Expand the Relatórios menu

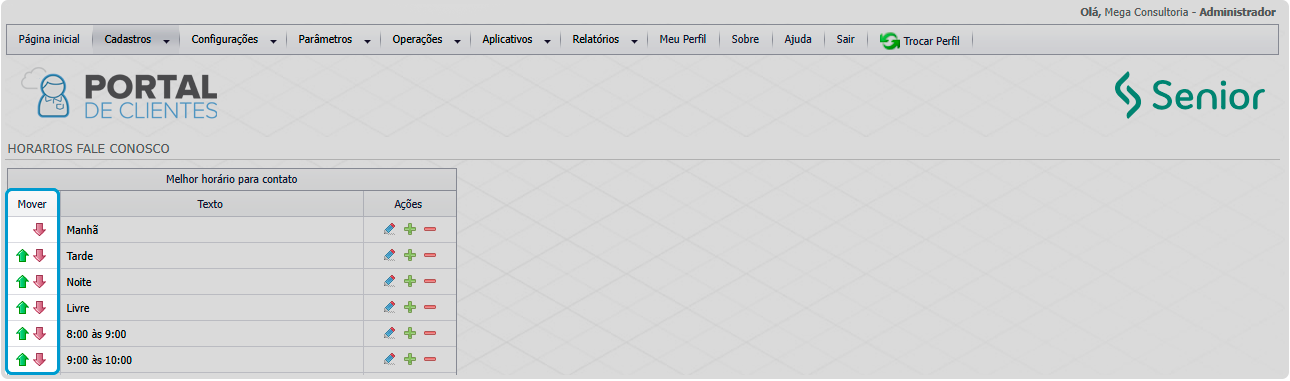pos(605,40)
